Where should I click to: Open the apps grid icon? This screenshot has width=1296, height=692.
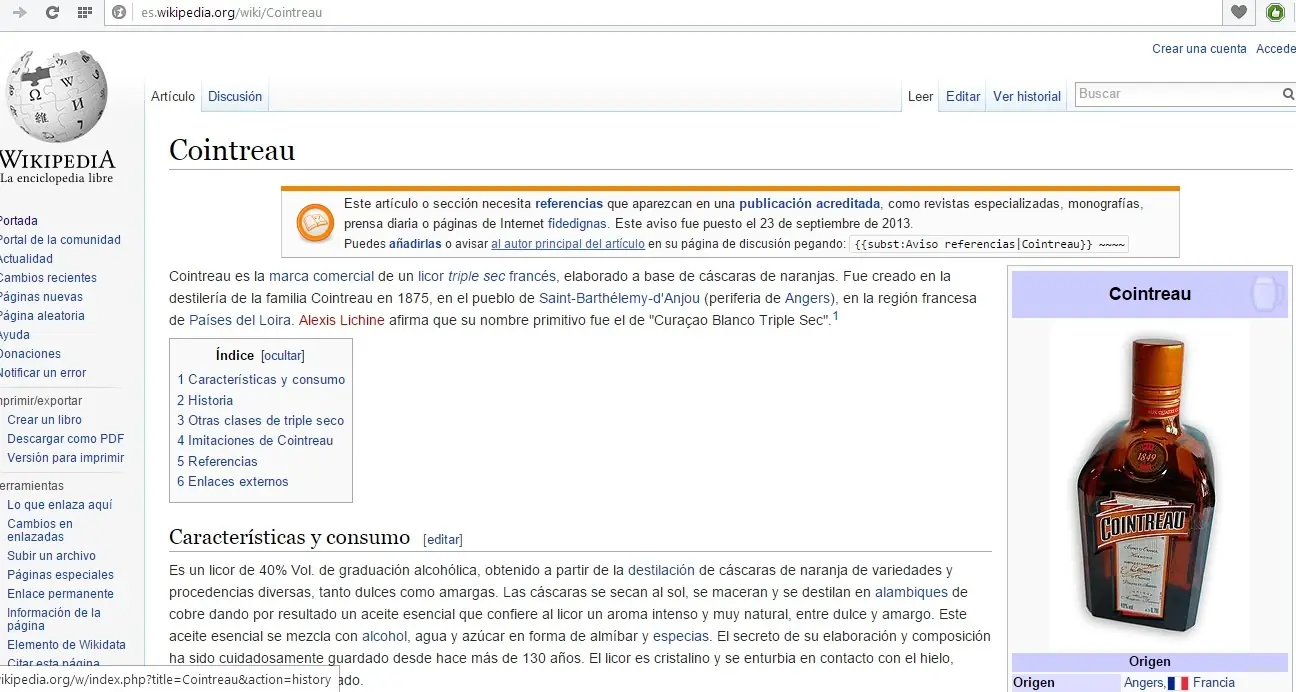click(x=85, y=13)
